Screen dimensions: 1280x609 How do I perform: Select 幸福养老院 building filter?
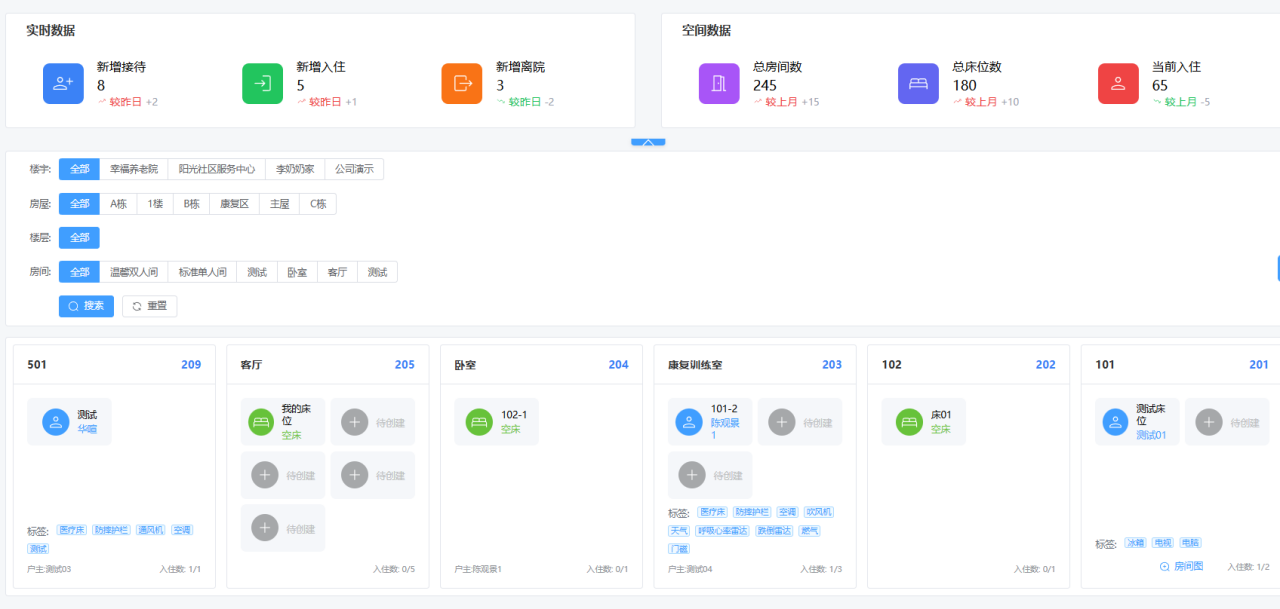click(134, 169)
